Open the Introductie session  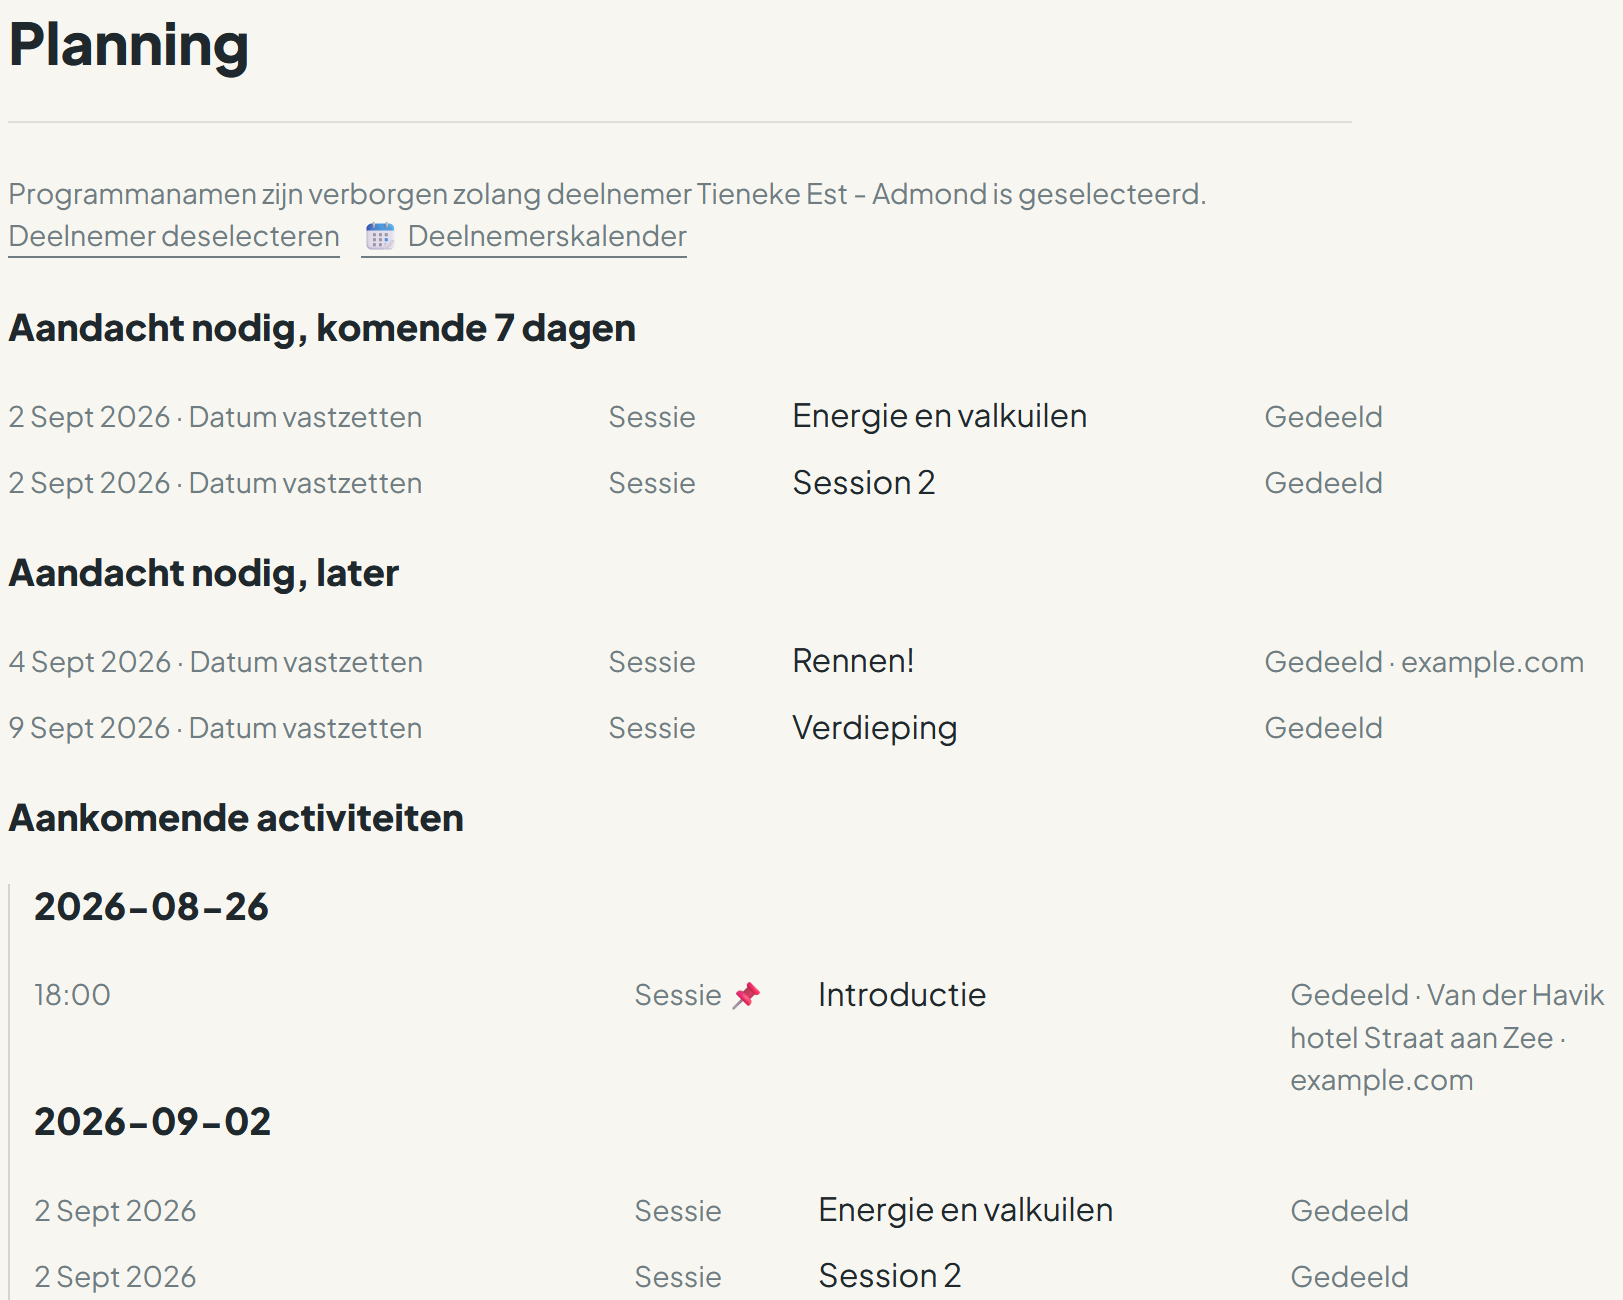click(x=901, y=994)
